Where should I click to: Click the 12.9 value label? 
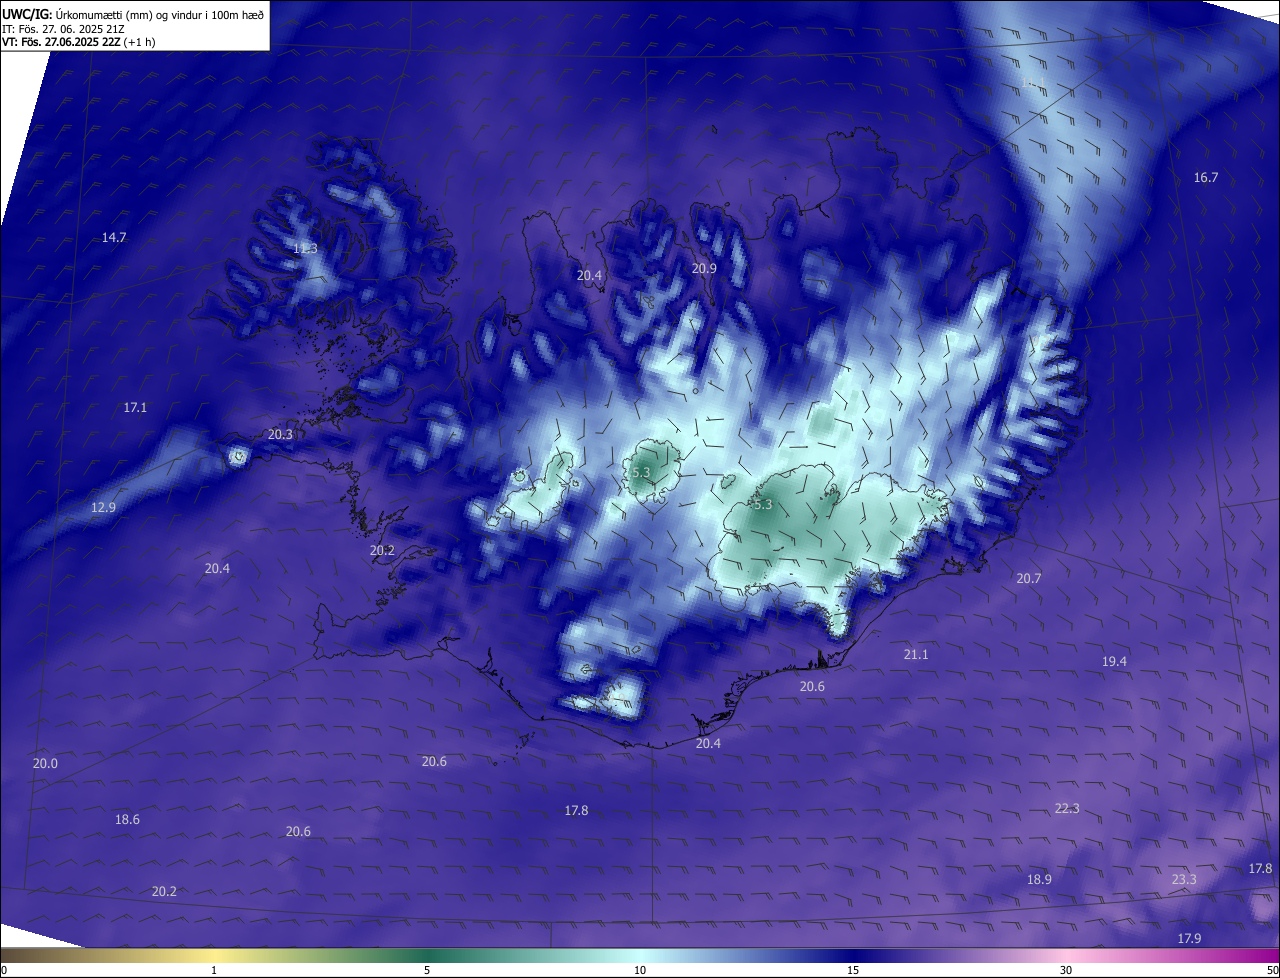[103, 508]
